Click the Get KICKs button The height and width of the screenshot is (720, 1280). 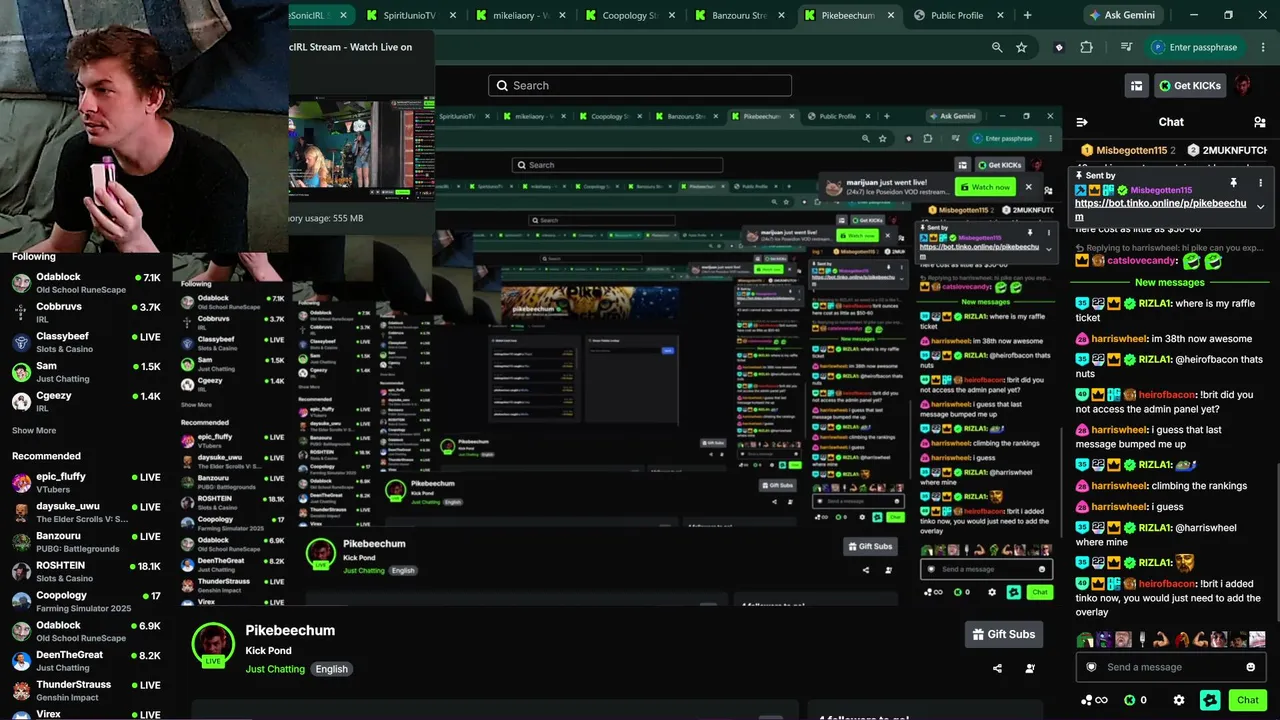[x=1190, y=86]
